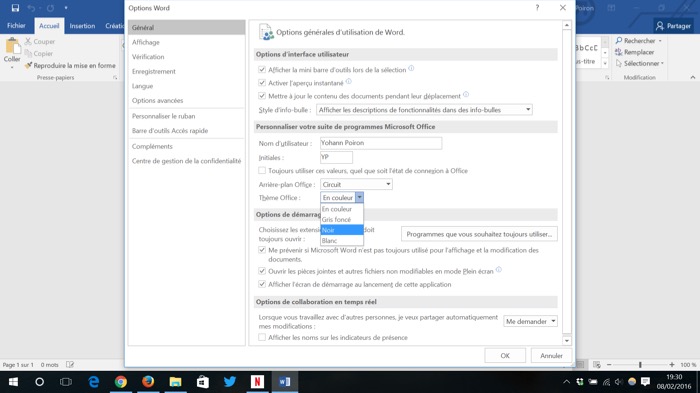
Task: Click the Undo arrow in quick access toolbar
Action: (x=31, y=8)
